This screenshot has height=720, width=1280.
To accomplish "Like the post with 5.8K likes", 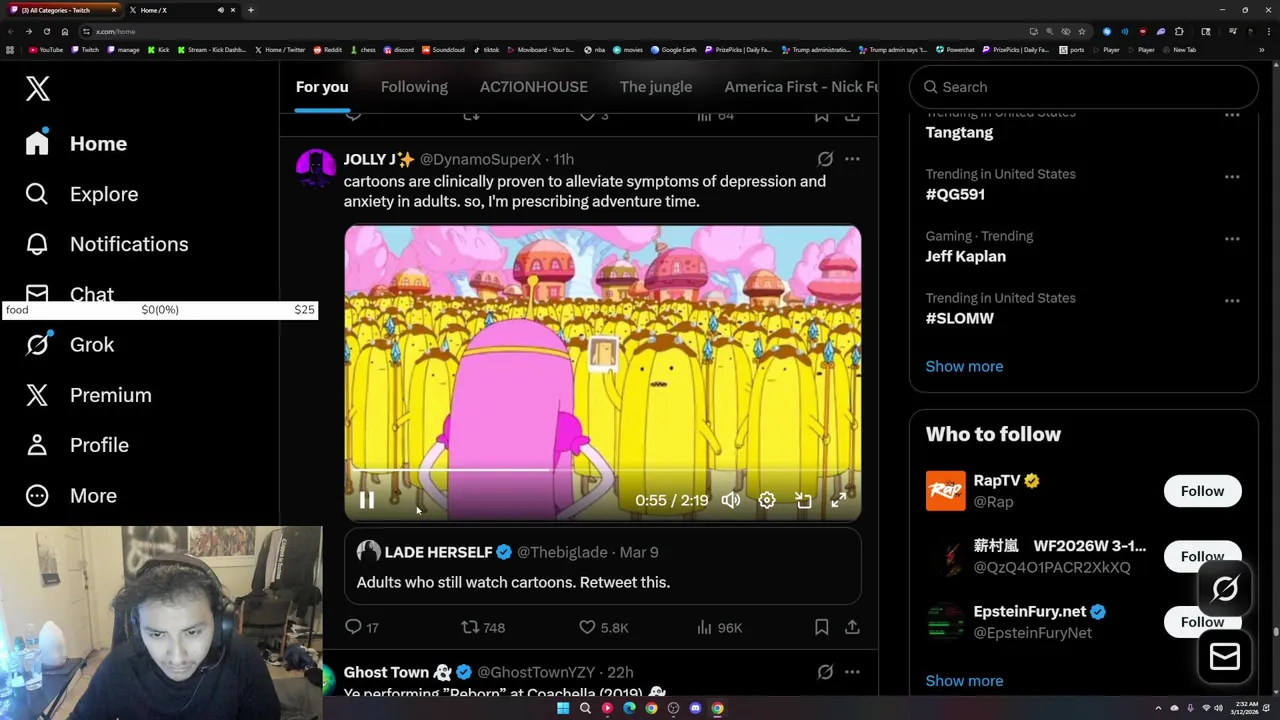I will tap(604, 627).
